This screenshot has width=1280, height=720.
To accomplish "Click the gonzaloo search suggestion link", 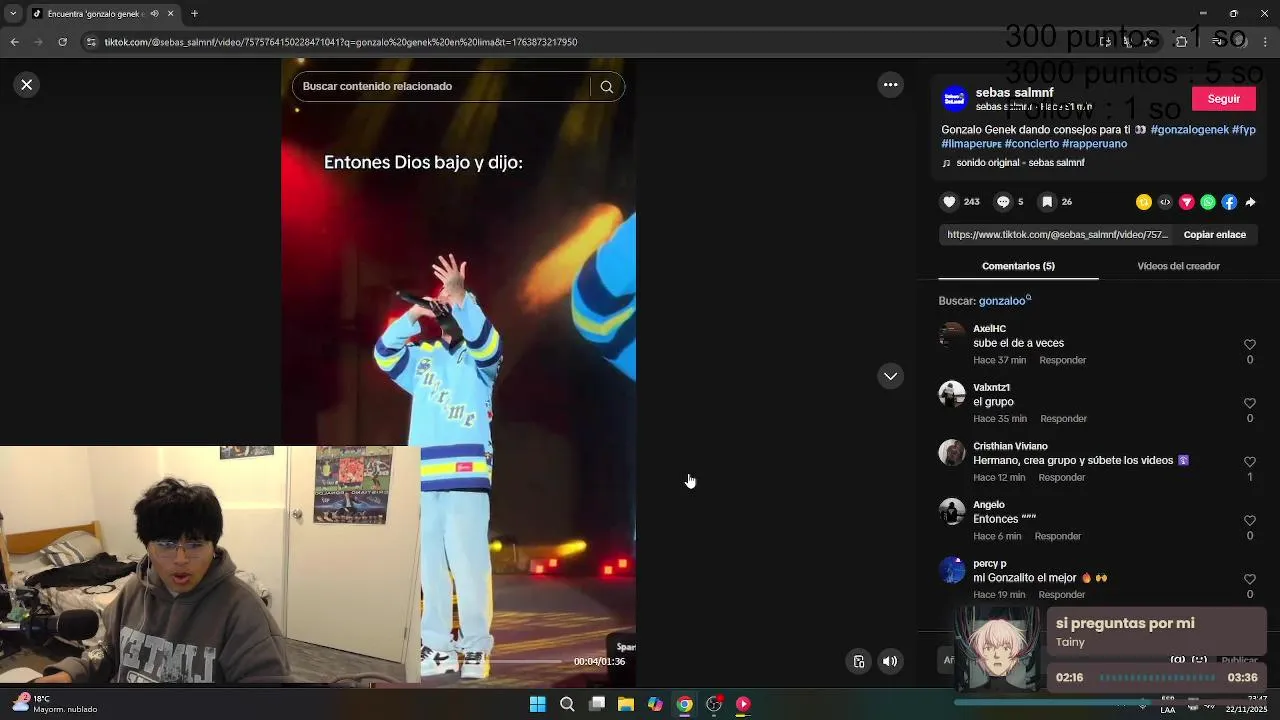I will click(x=1004, y=301).
